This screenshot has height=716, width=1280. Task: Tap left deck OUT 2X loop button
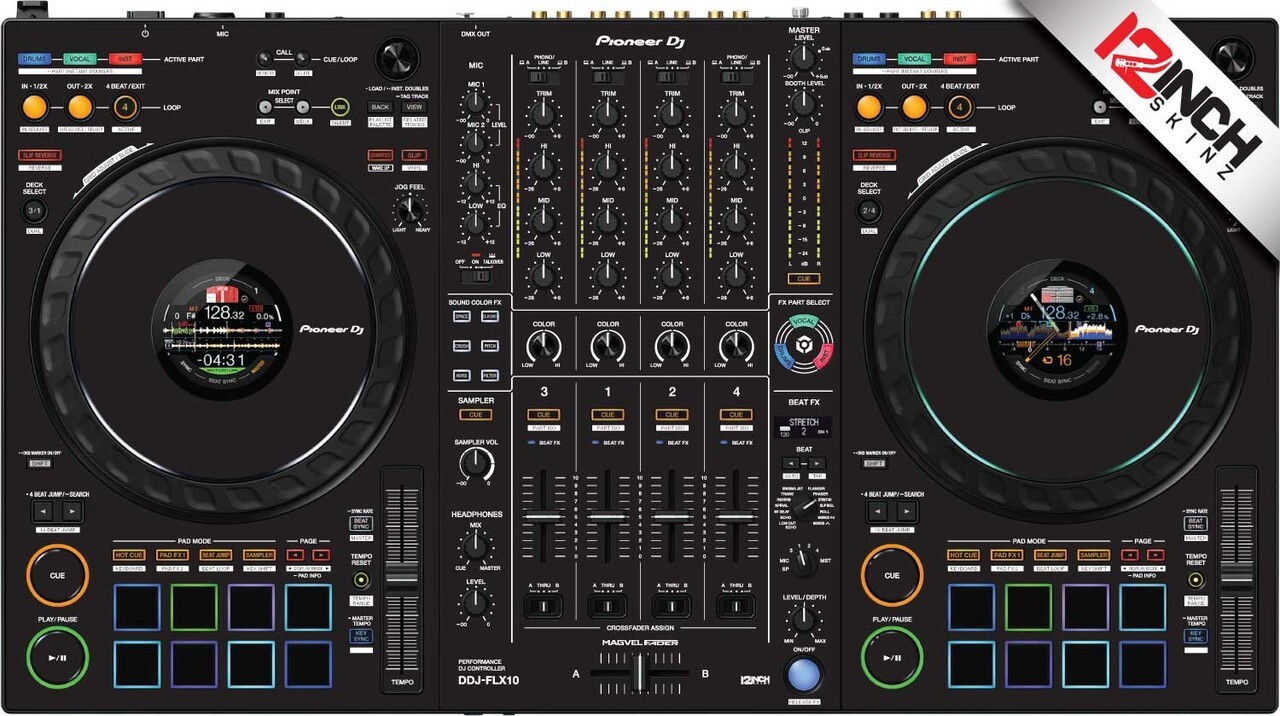[81, 107]
